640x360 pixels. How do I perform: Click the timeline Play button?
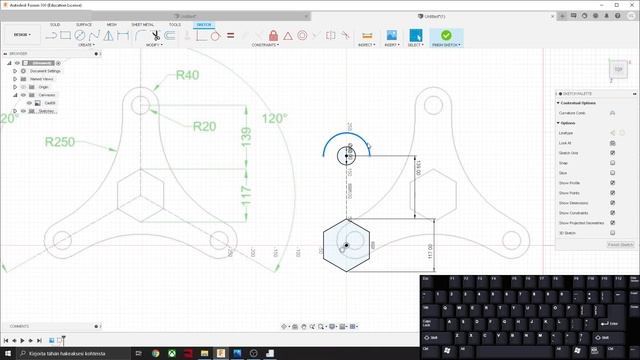click(22, 340)
